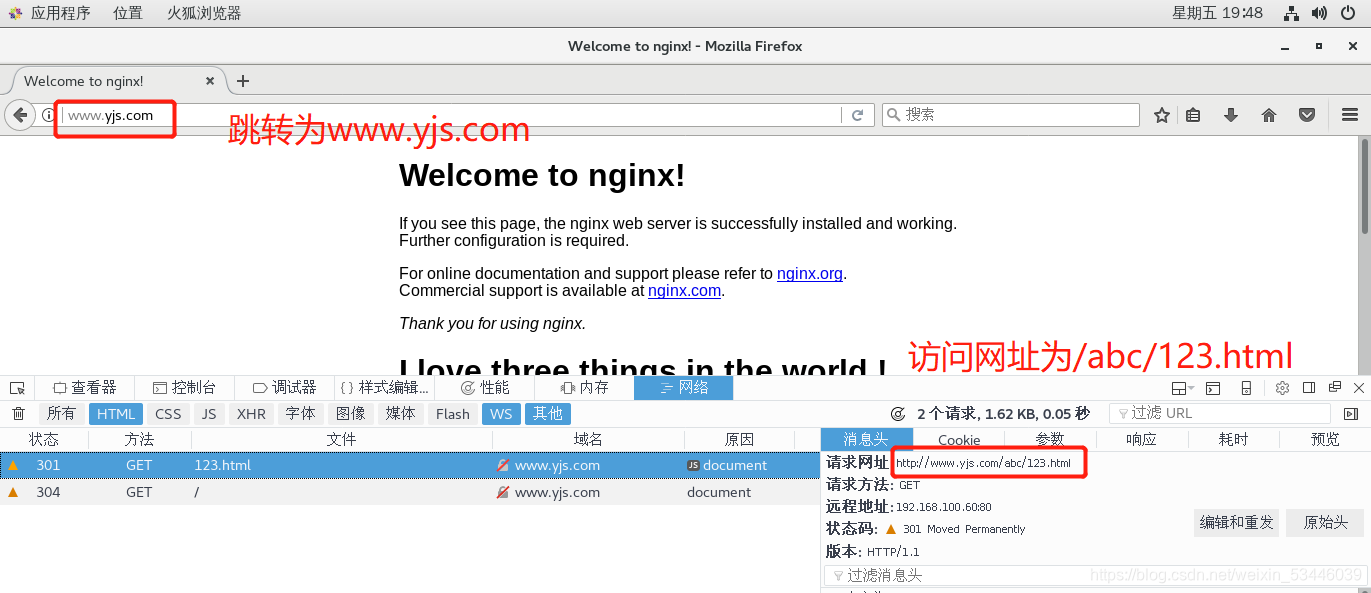This screenshot has width=1371, height=593.
Task: Toggle the WS request filter
Action: coord(501,414)
